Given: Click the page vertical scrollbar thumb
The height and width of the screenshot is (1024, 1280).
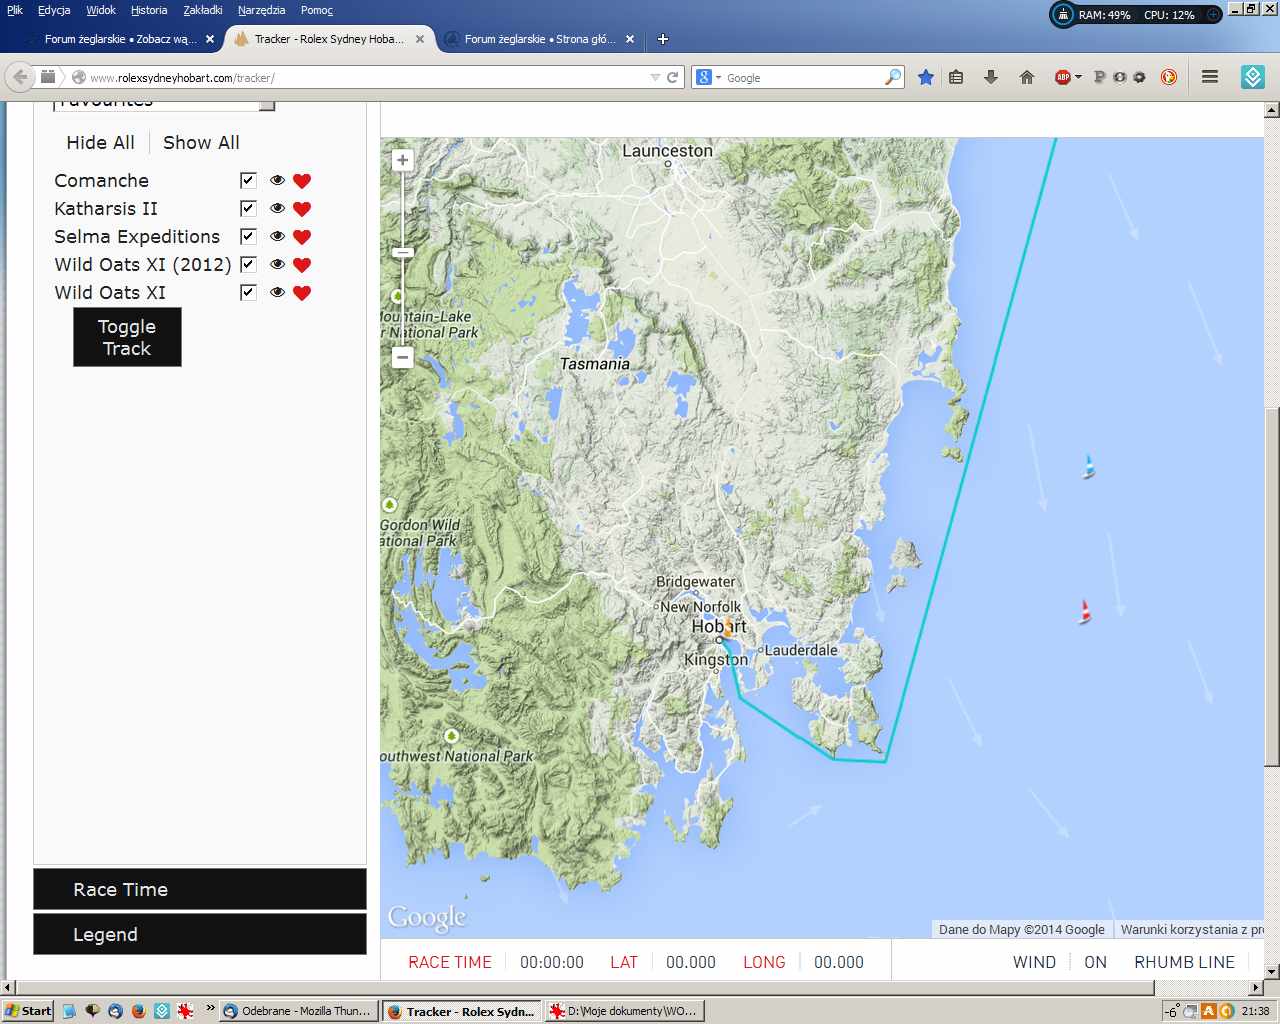Looking at the screenshot, I should [x=1272, y=586].
